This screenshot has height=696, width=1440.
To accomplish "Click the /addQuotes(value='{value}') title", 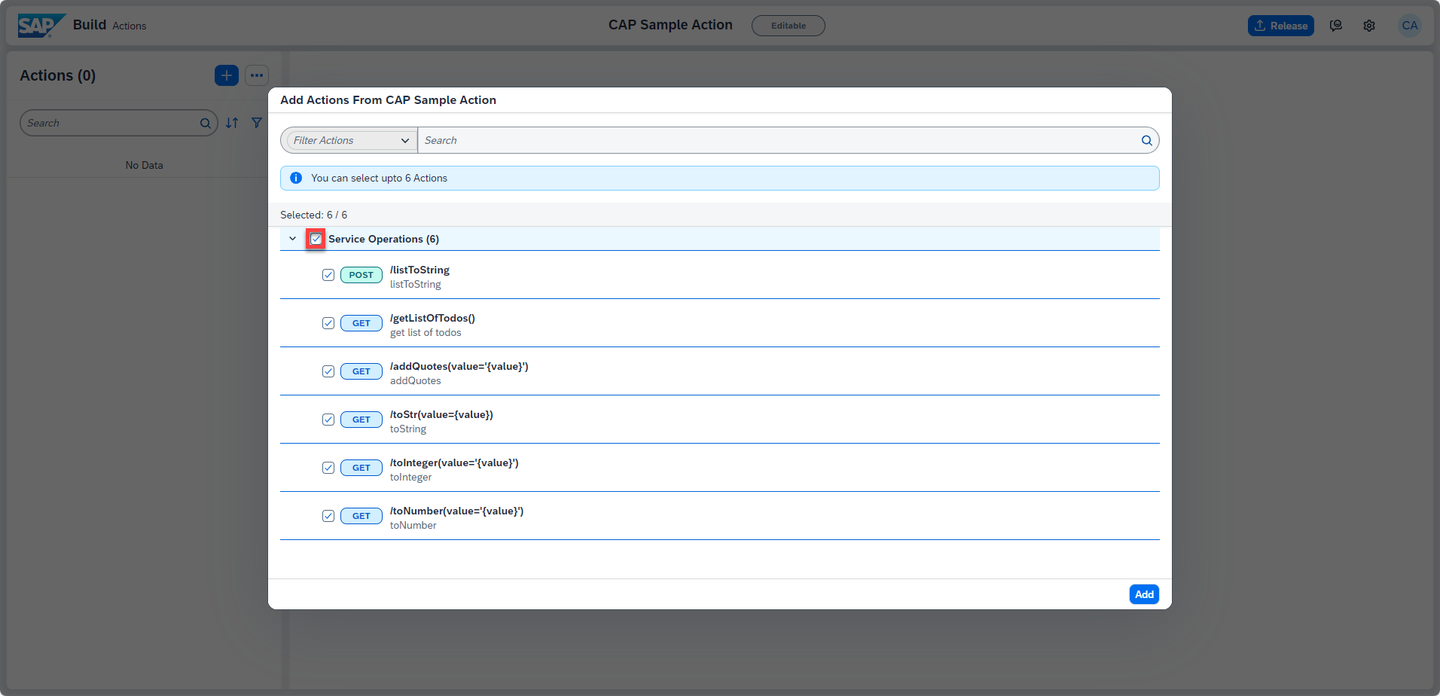I will click(459, 366).
